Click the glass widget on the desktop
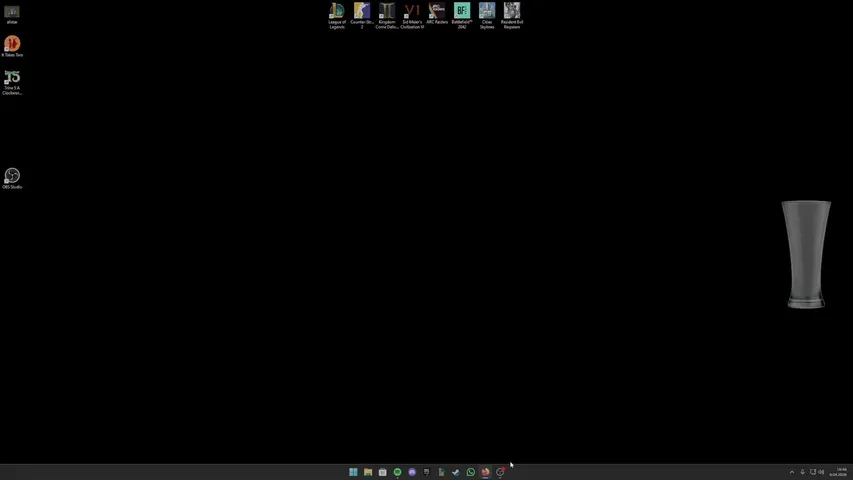The width and height of the screenshot is (853, 480). click(806, 254)
